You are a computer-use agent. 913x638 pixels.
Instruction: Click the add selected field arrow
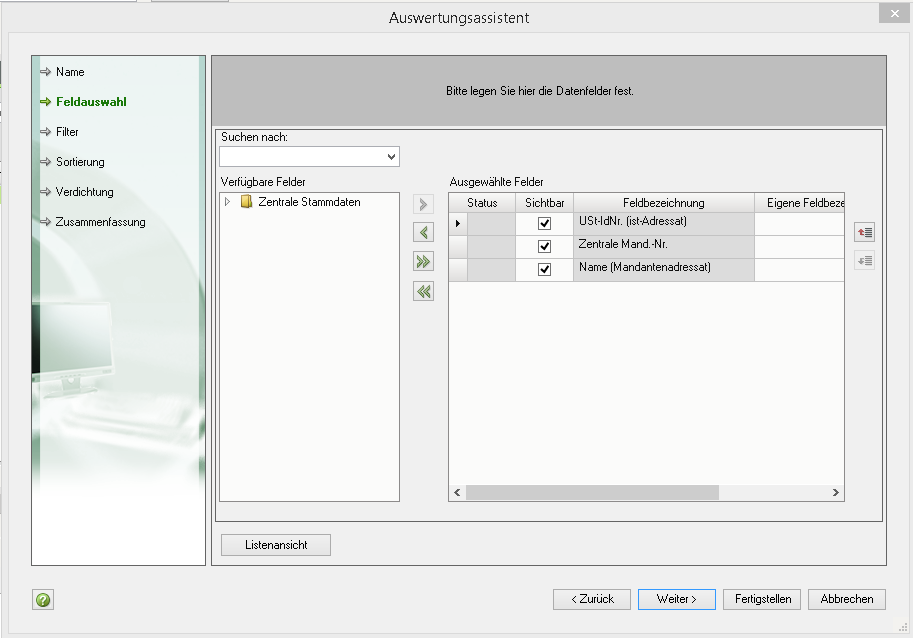(424, 205)
